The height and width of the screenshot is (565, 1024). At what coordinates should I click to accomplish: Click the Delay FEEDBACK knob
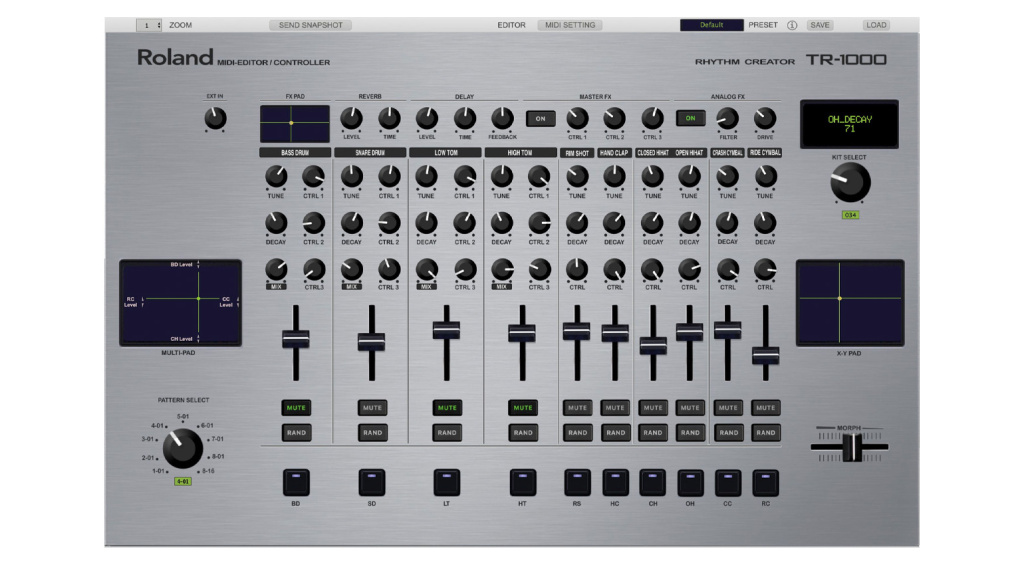(x=502, y=118)
